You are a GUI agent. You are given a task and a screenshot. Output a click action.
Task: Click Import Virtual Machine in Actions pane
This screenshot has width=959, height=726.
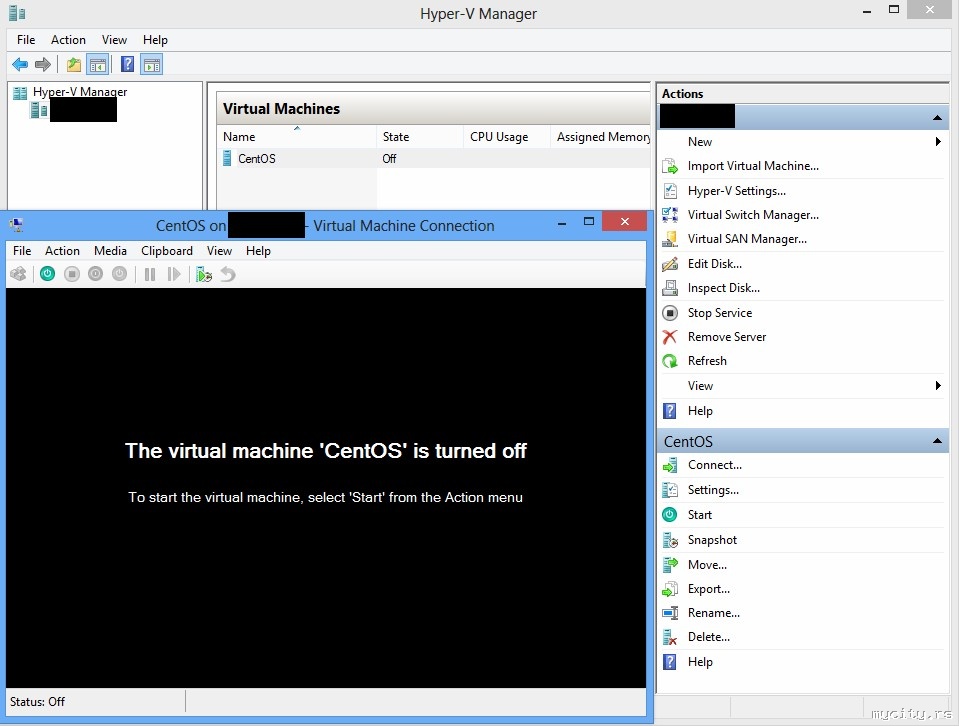point(752,166)
